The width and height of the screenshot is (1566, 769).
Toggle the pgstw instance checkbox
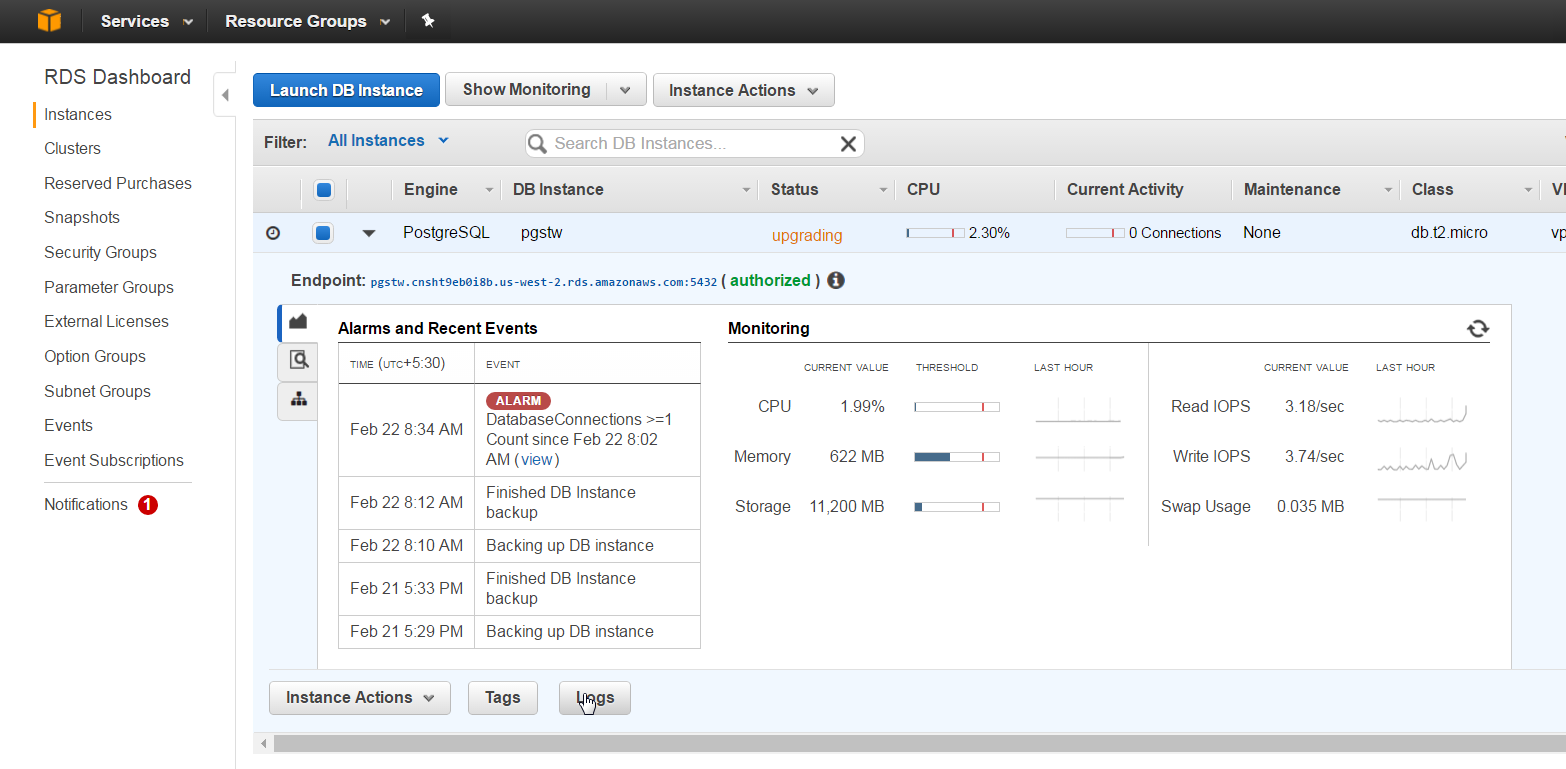pyautogui.click(x=322, y=233)
